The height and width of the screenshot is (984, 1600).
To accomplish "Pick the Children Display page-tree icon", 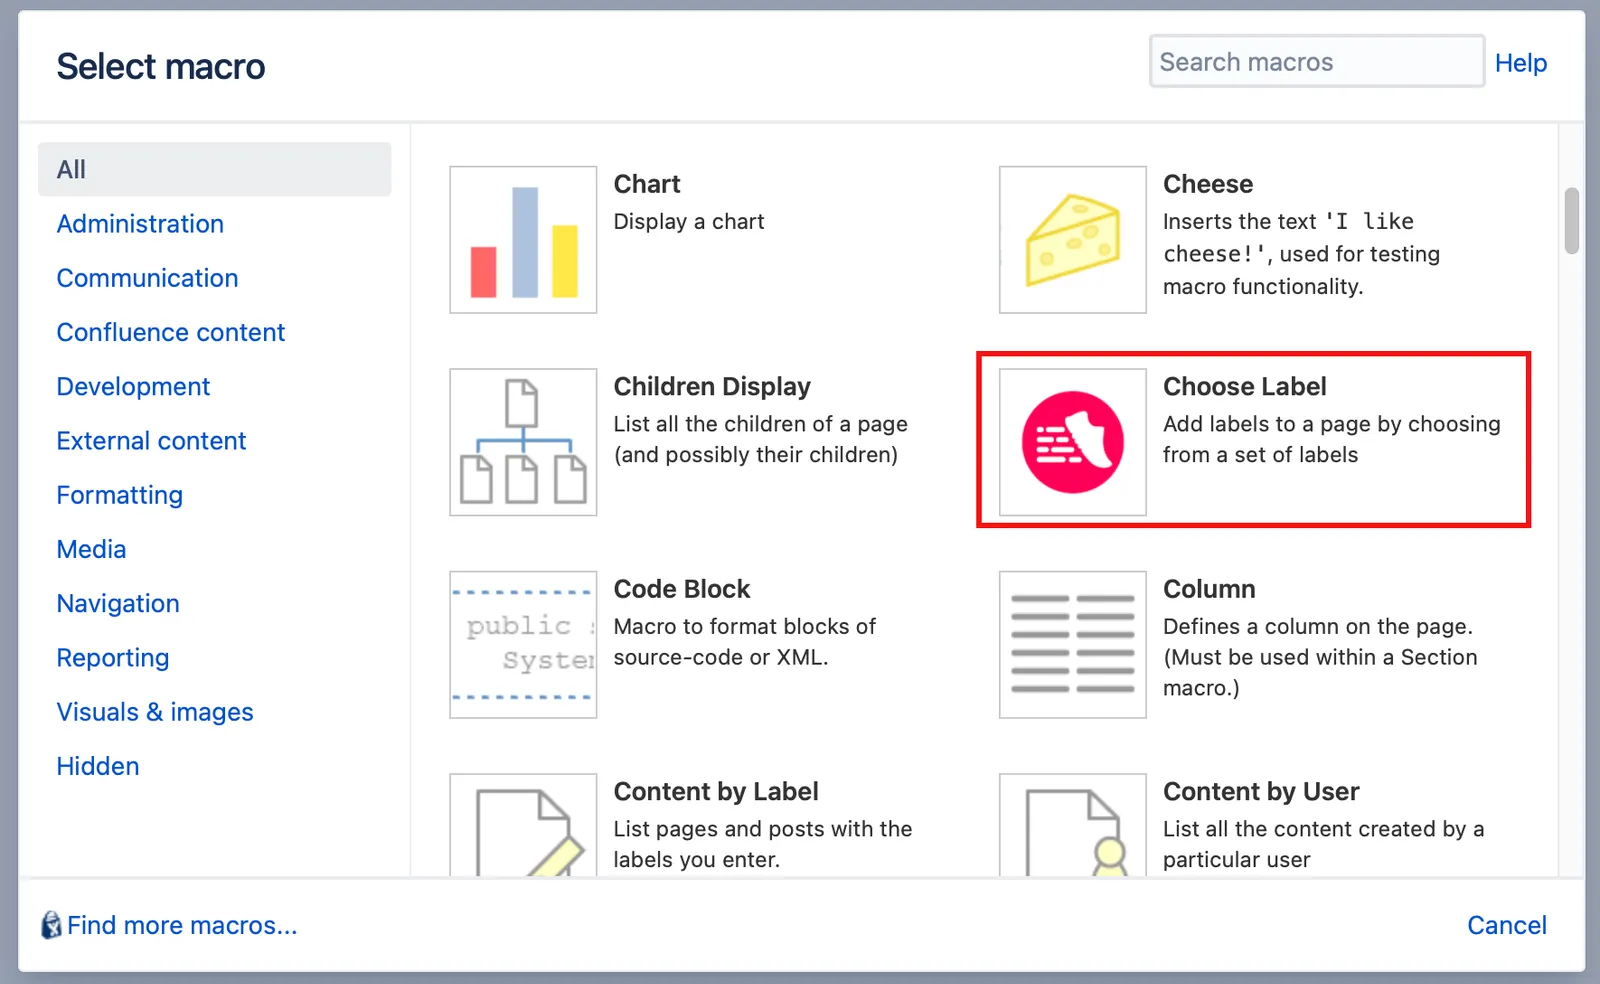I will (x=523, y=442).
